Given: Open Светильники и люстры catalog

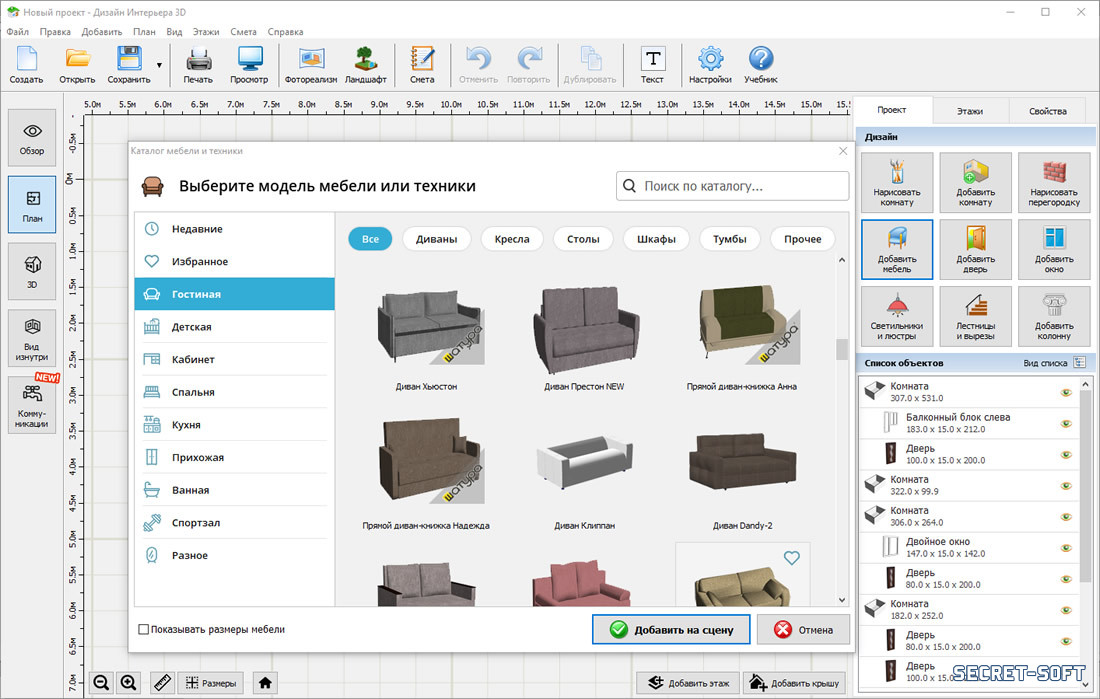Looking at the screenshot, I should tap(897, 316).
